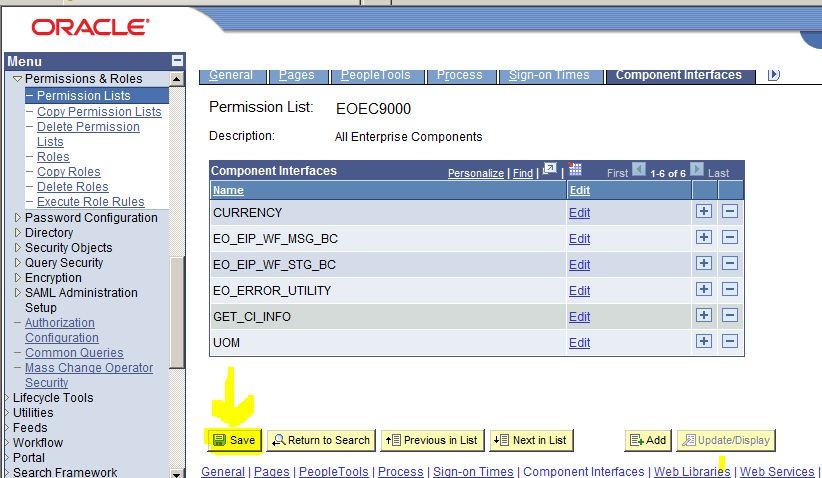
Task: Show more tabs arrow after Component Interfaces
Action: (x=773, y=75)
